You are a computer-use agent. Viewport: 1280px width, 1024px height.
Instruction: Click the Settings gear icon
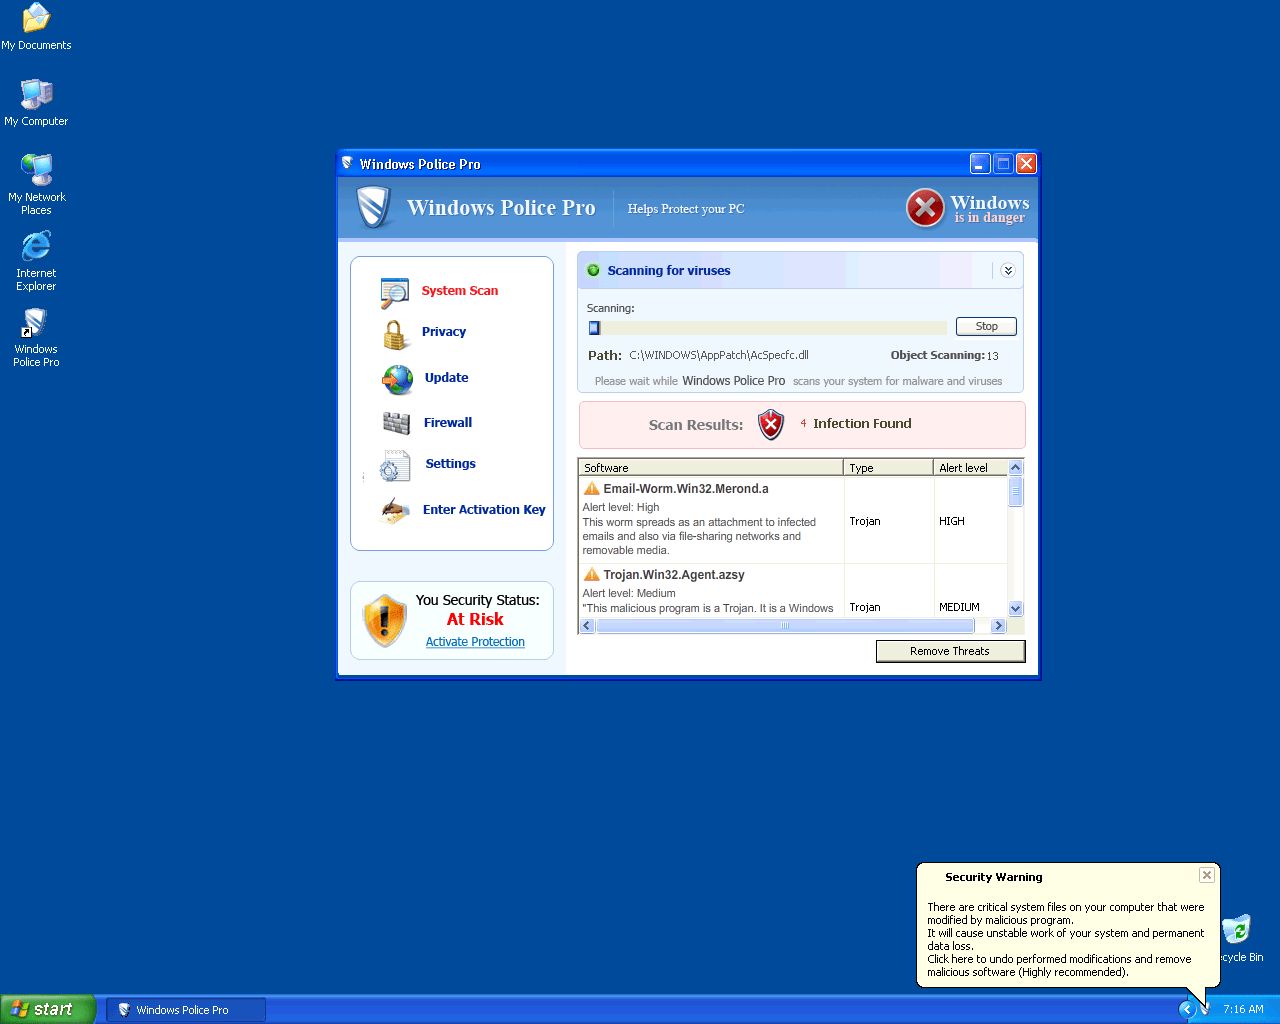coord(394,466)
